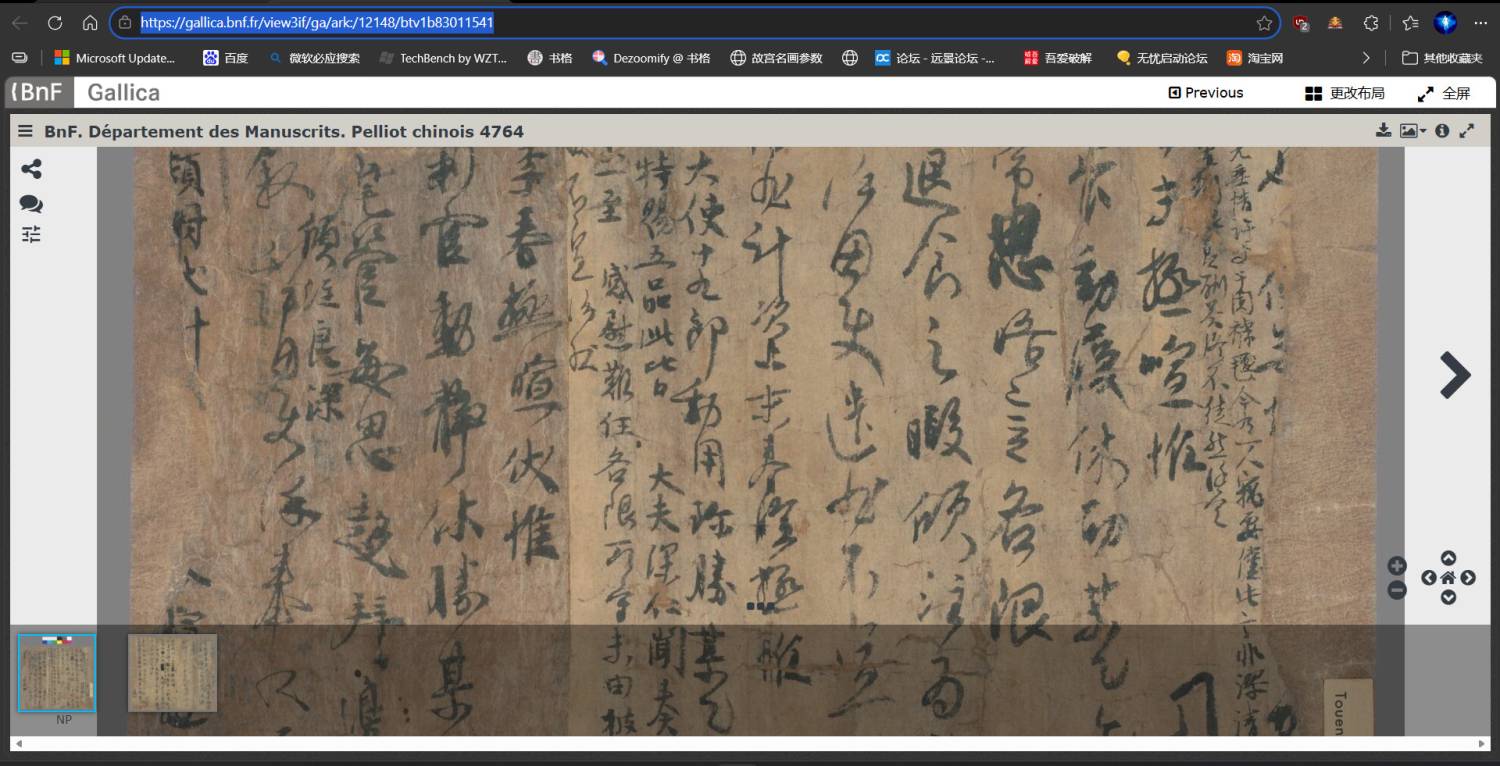Click the share icon in the viewer sidebar
Image resolution: width=1500 pixels, height=766 pixels.
click(x=31, y=169)
